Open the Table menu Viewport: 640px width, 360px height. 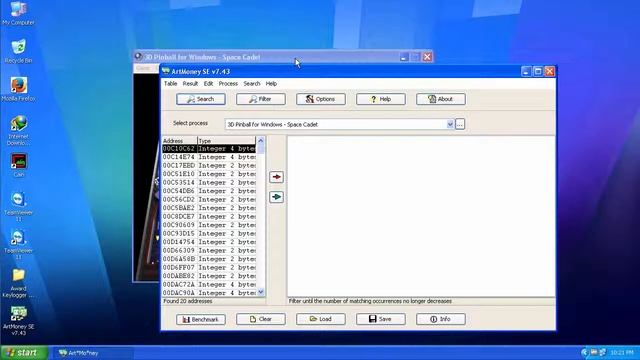tap(170, 83)
